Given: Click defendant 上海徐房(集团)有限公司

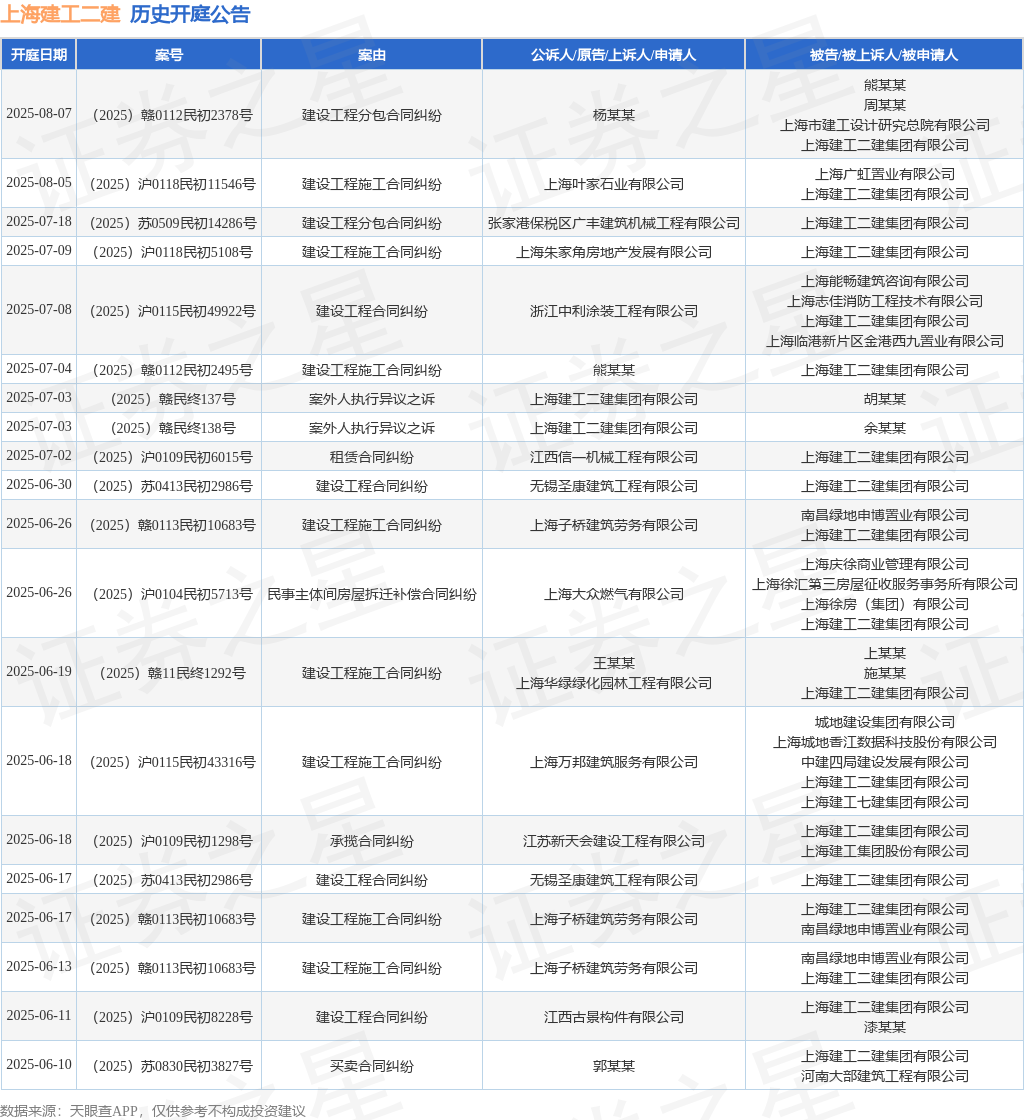Looking at the screenshot, I should coord(885,604).
